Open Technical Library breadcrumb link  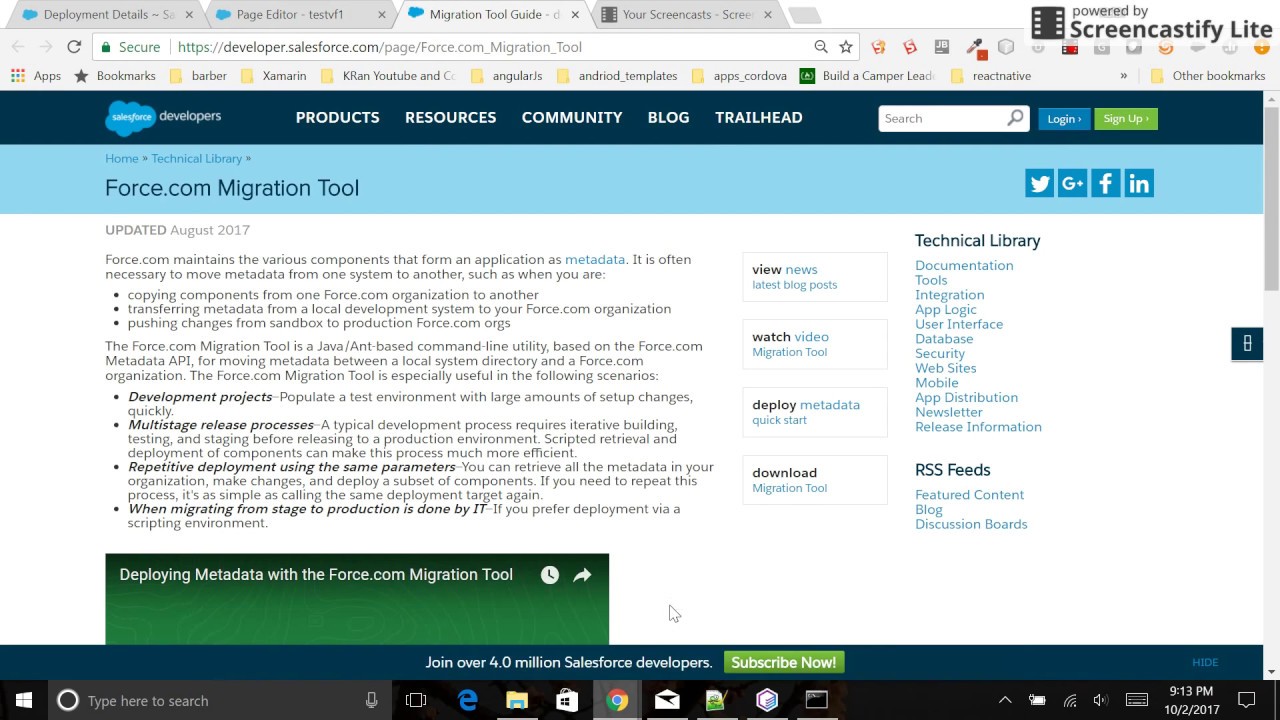pos(197,159)
